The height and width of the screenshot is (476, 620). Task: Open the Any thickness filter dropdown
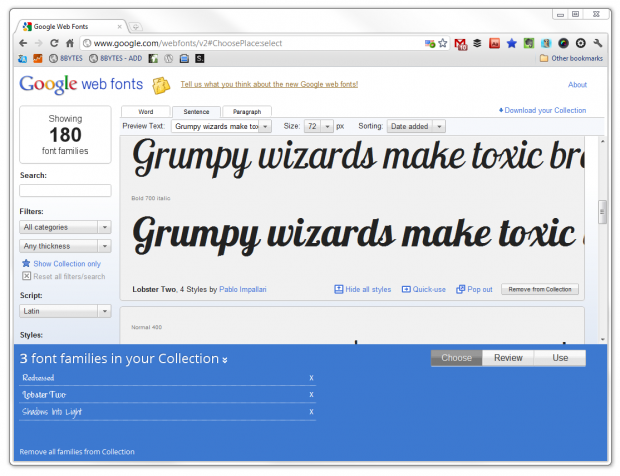[x=65, y=246]
